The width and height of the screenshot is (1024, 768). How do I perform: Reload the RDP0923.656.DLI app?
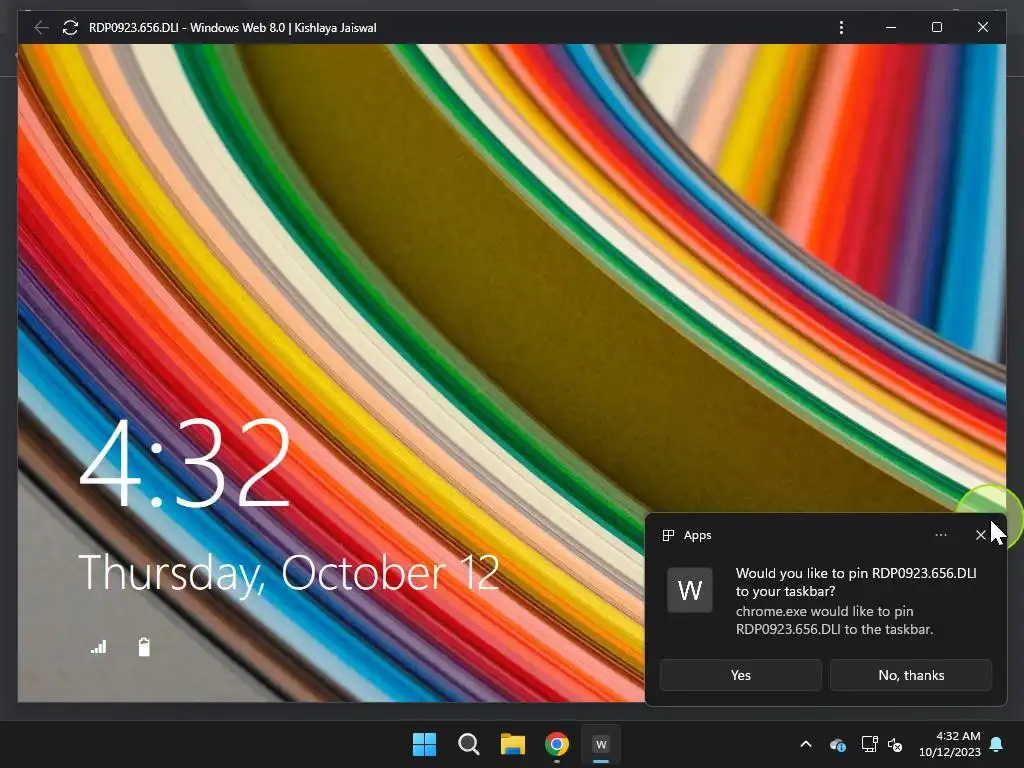click(x=70, y=27)
